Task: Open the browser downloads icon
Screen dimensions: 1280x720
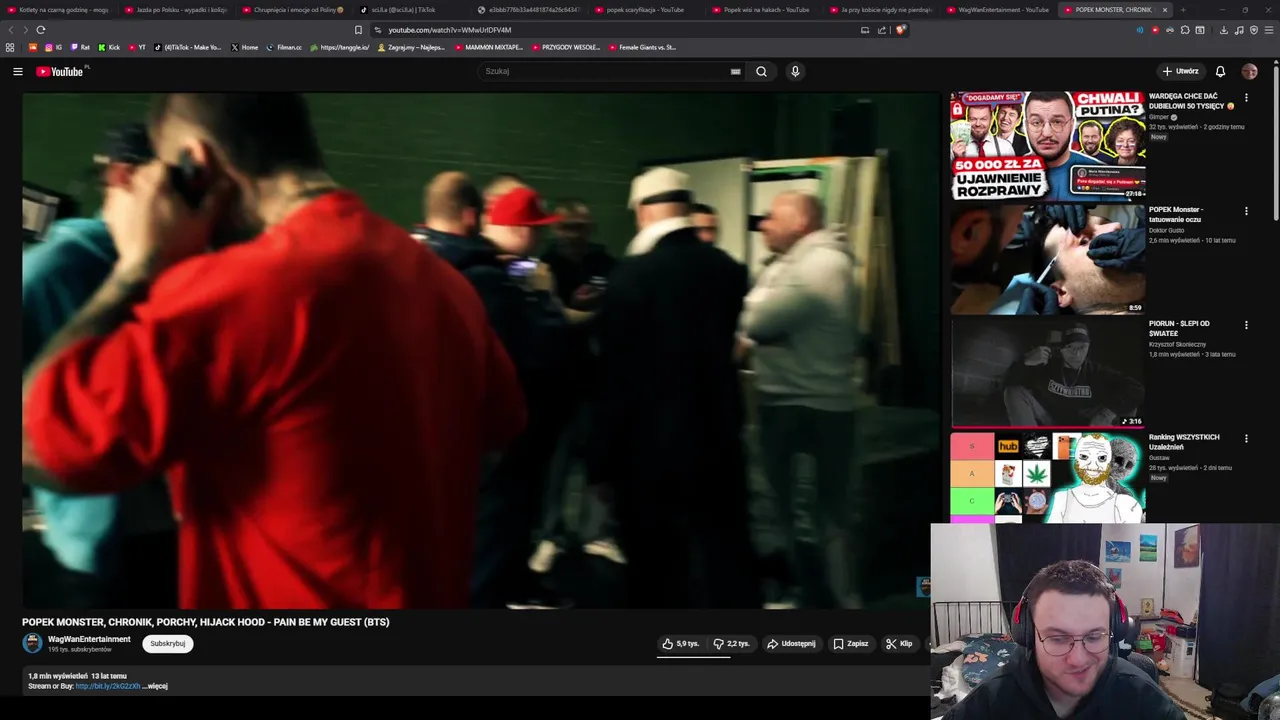Action: click(1223, 30)
